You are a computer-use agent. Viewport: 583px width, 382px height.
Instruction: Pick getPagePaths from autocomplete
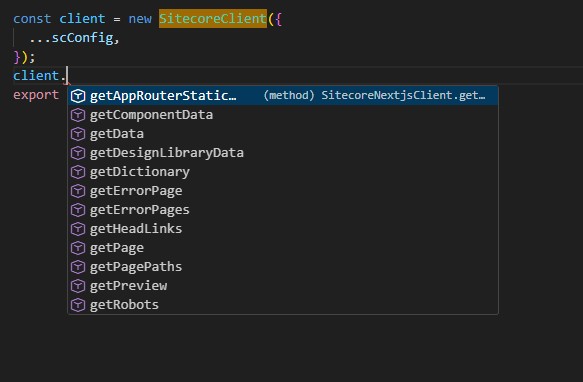(x=283, y=266)
